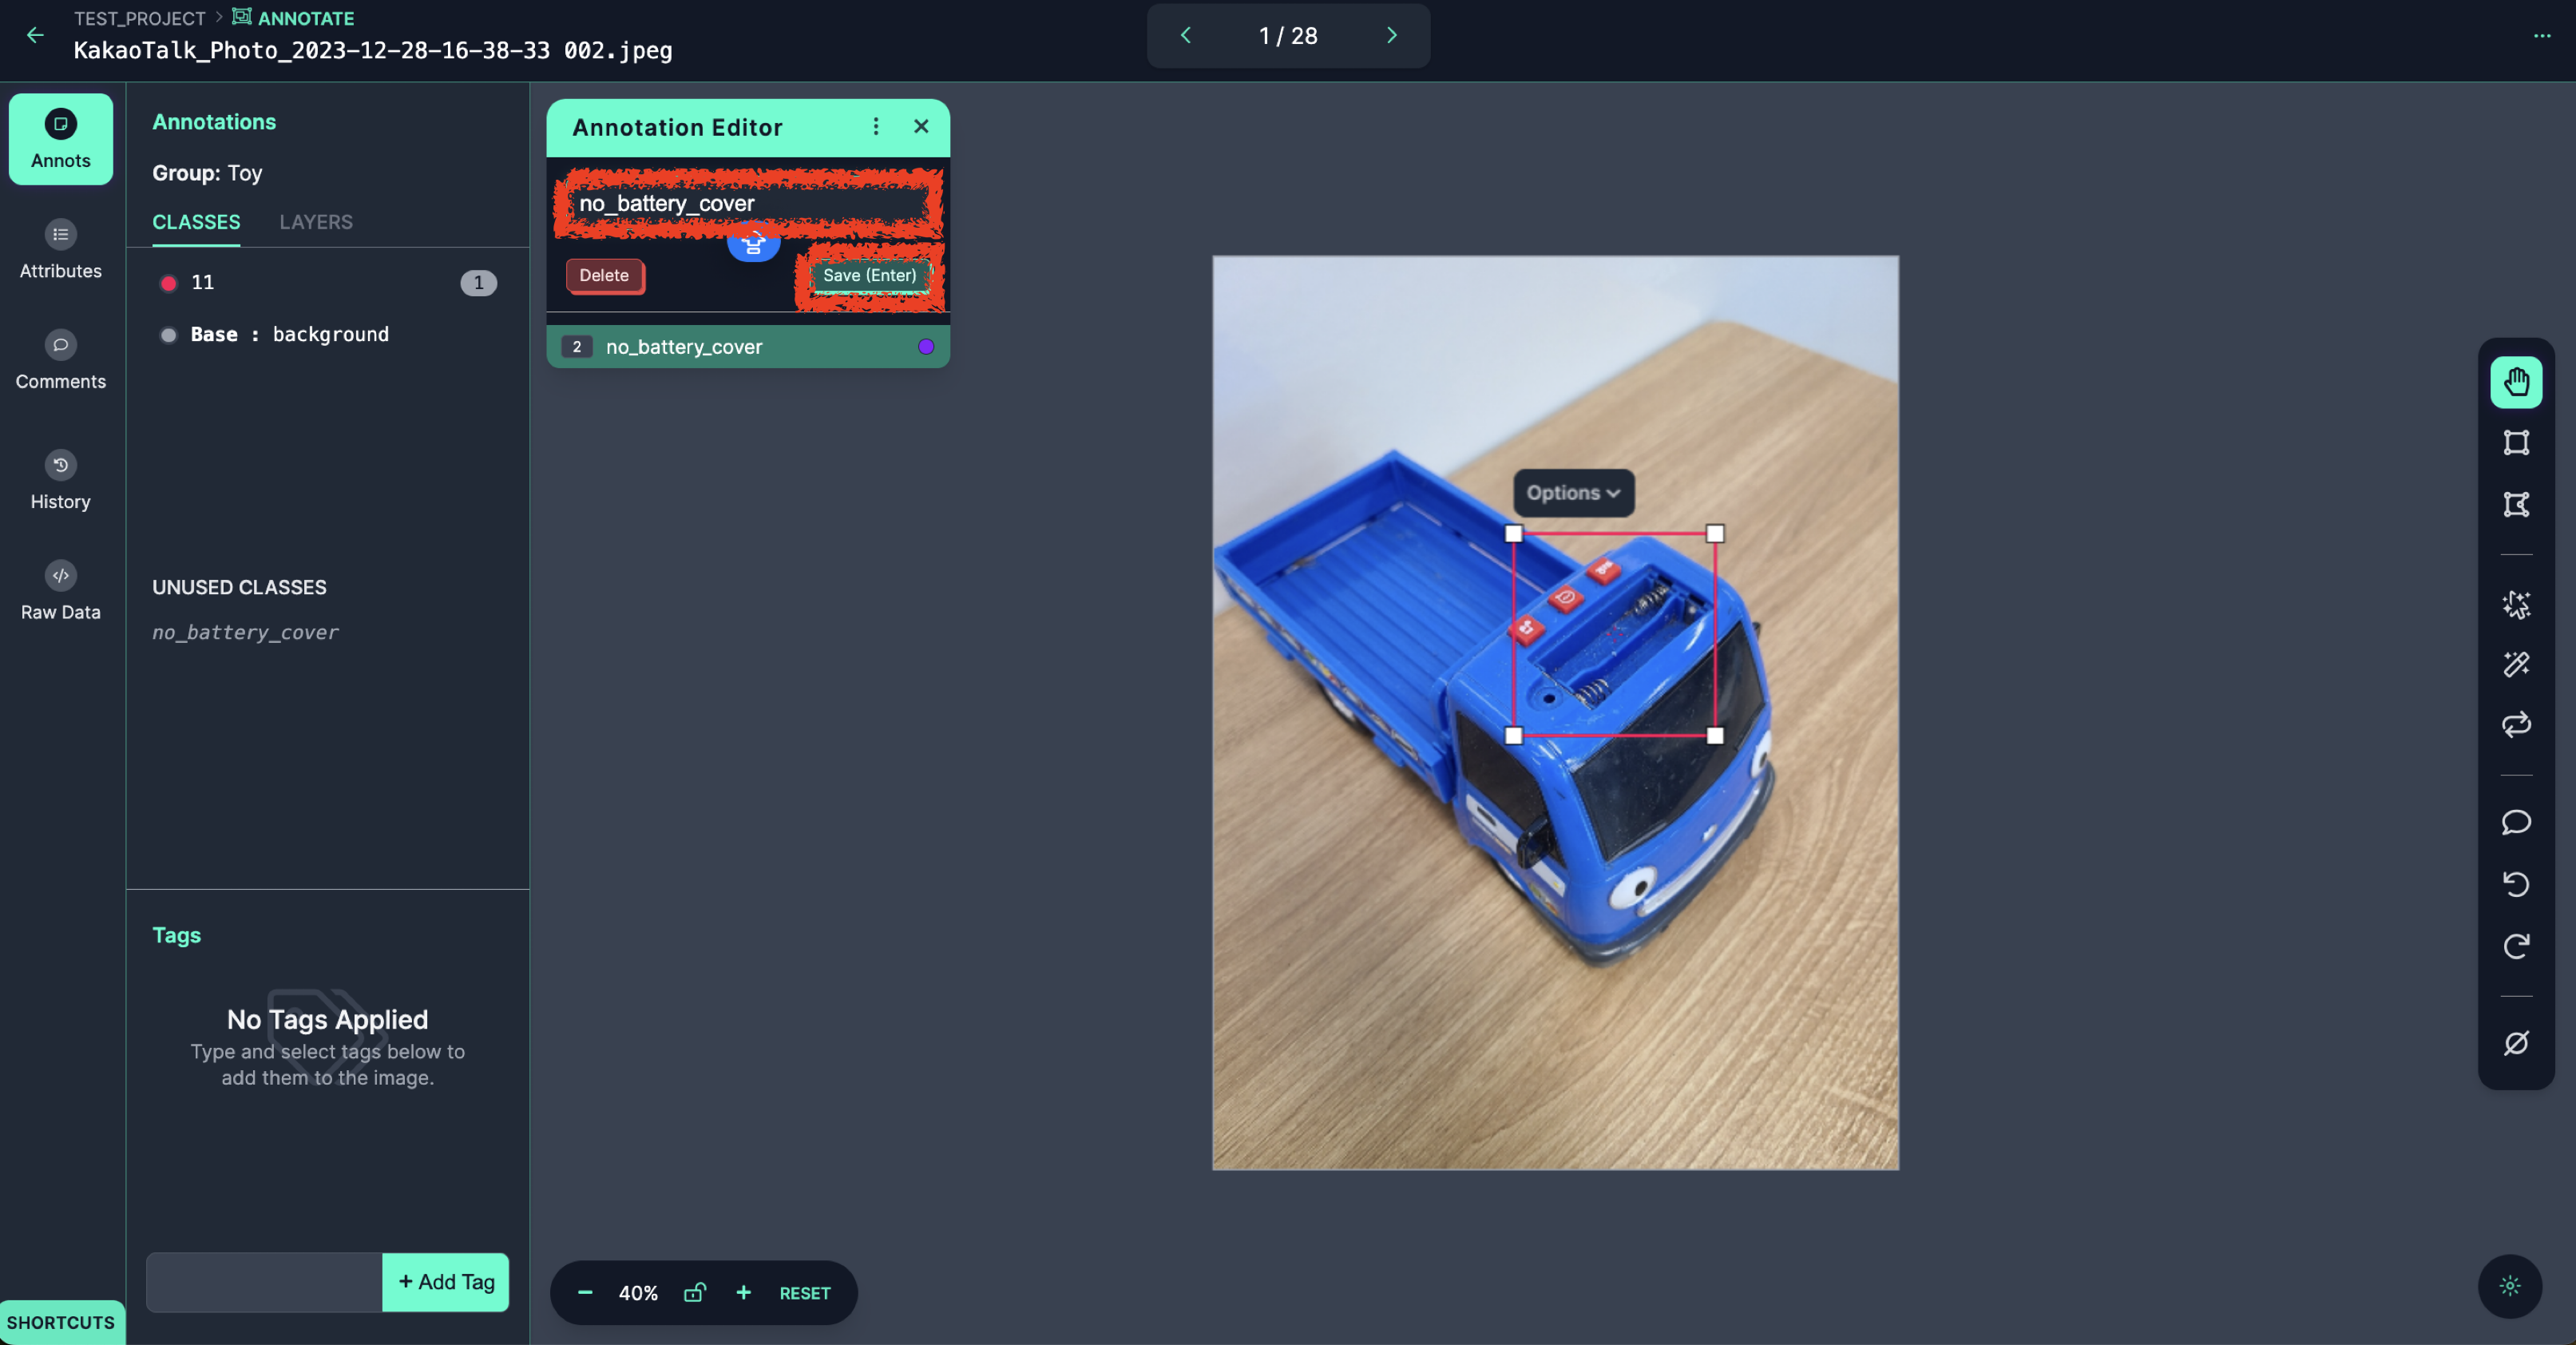Click the top-left handle of the bounding box

point(1514,534)
